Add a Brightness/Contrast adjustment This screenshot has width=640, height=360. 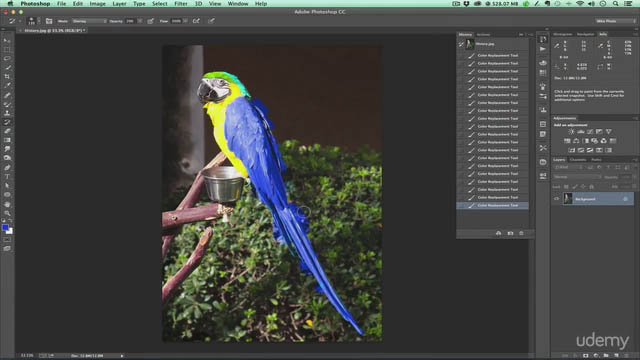[571, 131]
